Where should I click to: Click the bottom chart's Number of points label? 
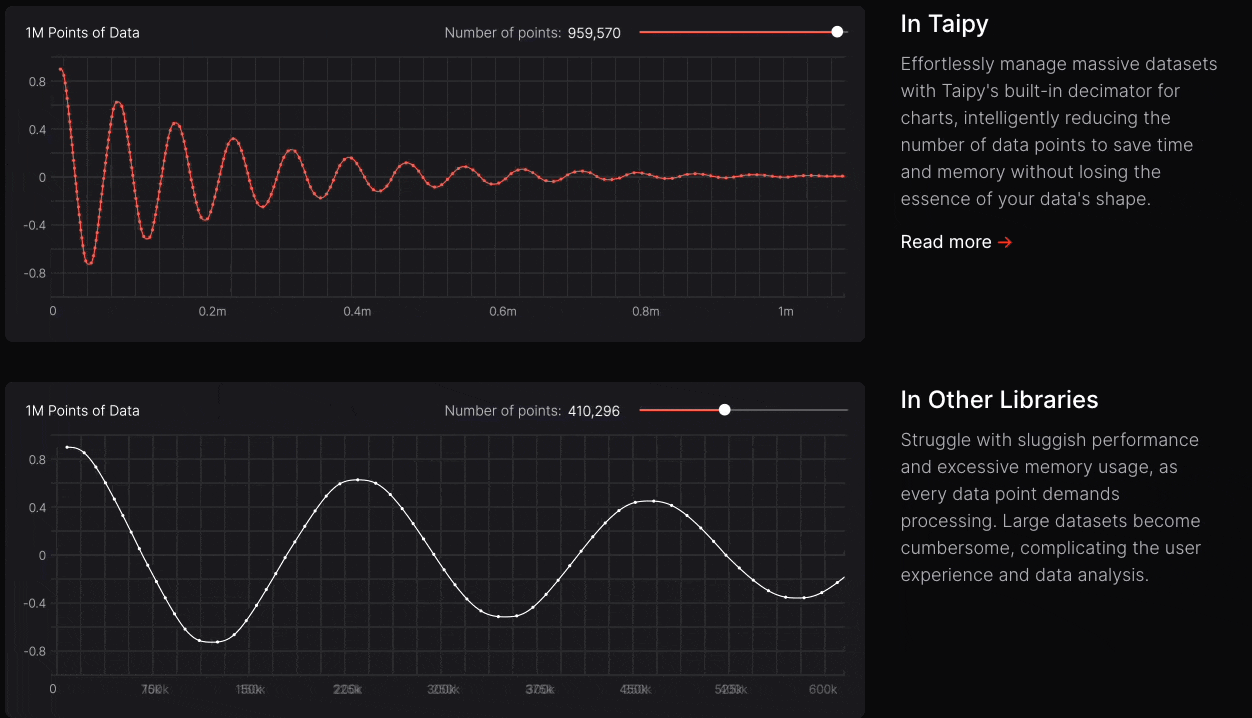pyautogui.click(x=503, y=411)
